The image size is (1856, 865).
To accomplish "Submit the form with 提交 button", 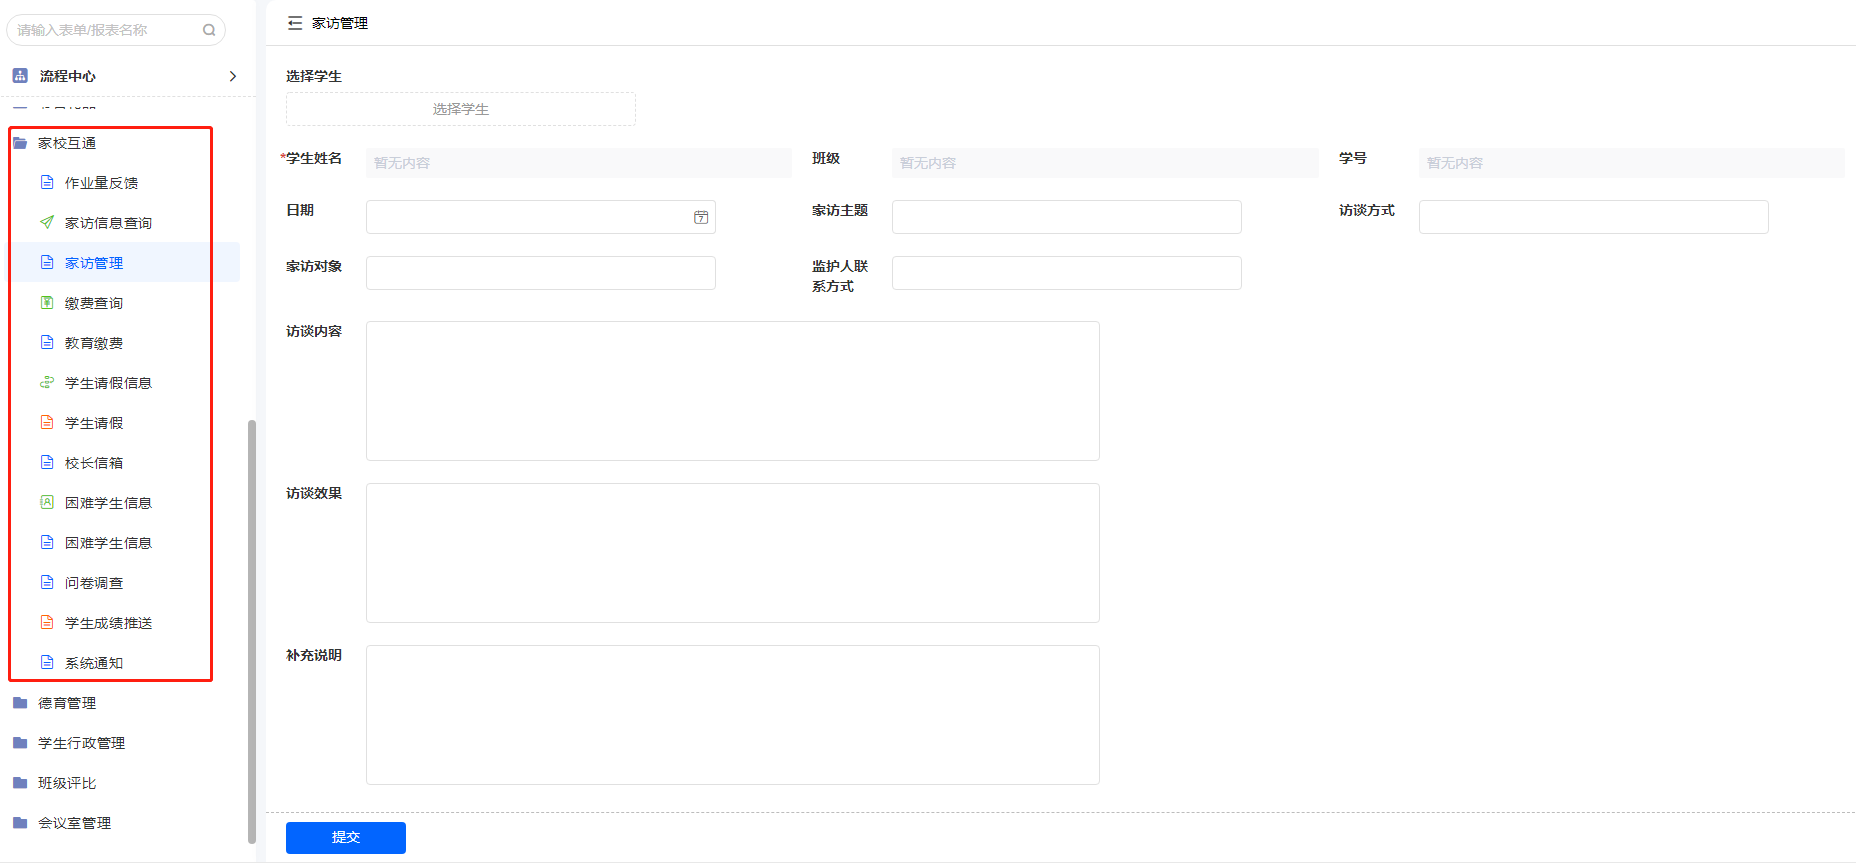I will [x=346, y=838].
